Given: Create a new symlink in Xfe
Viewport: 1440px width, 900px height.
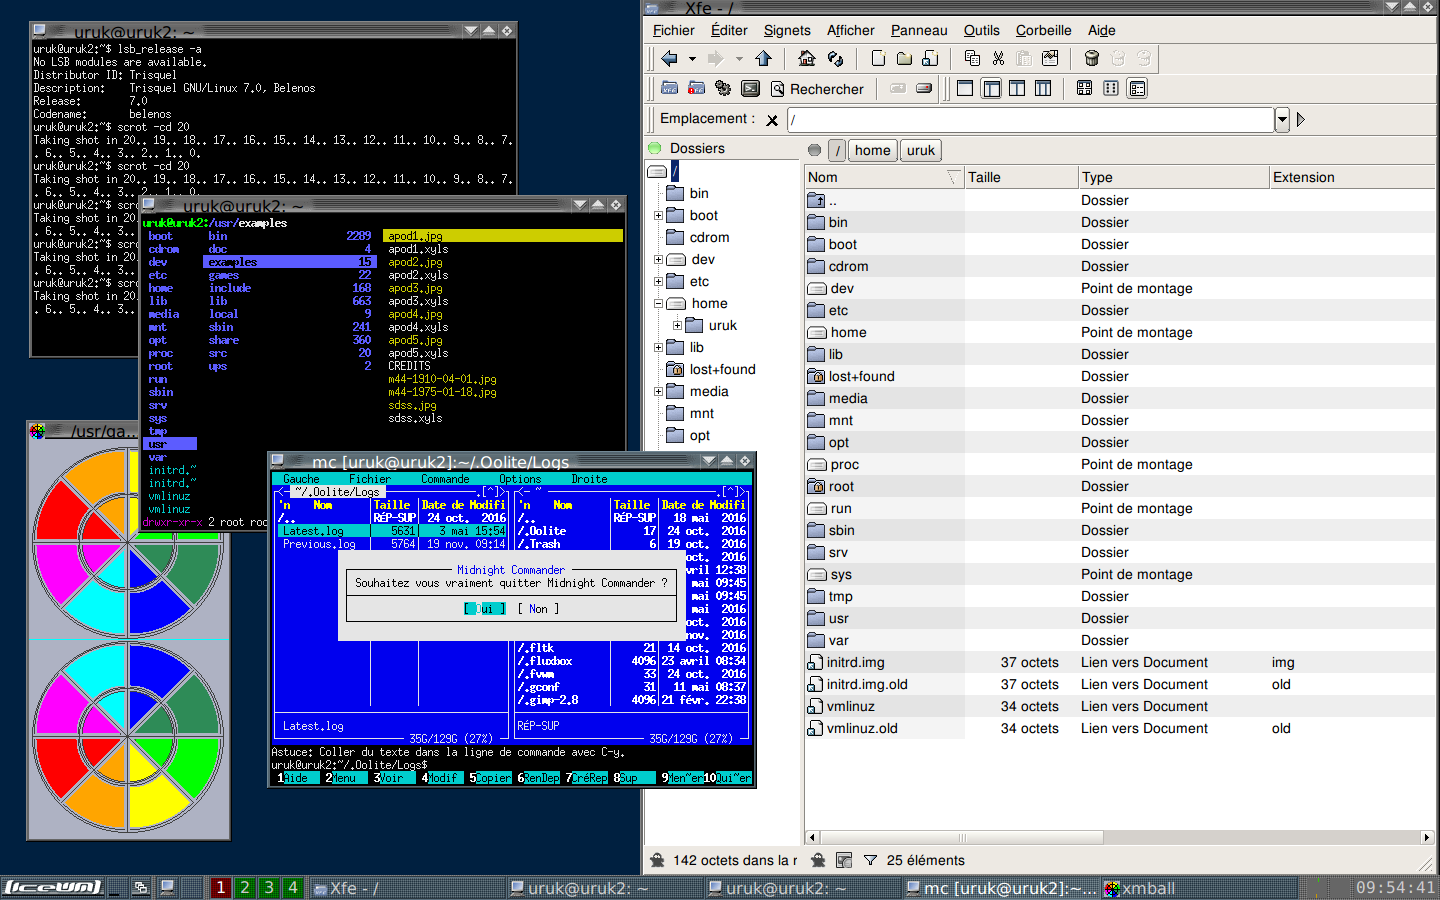Looking at the screenshot, I should (x=930, y=58).
